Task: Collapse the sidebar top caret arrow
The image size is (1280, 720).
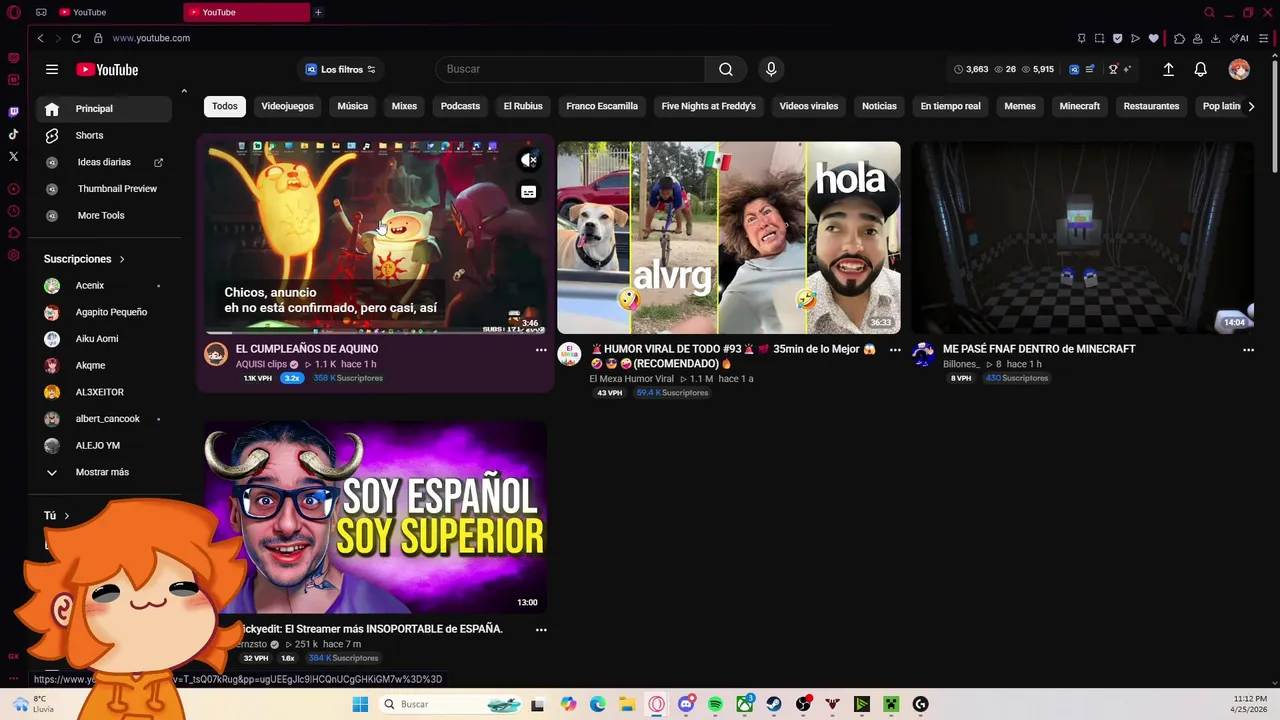Action: point(184,91)
